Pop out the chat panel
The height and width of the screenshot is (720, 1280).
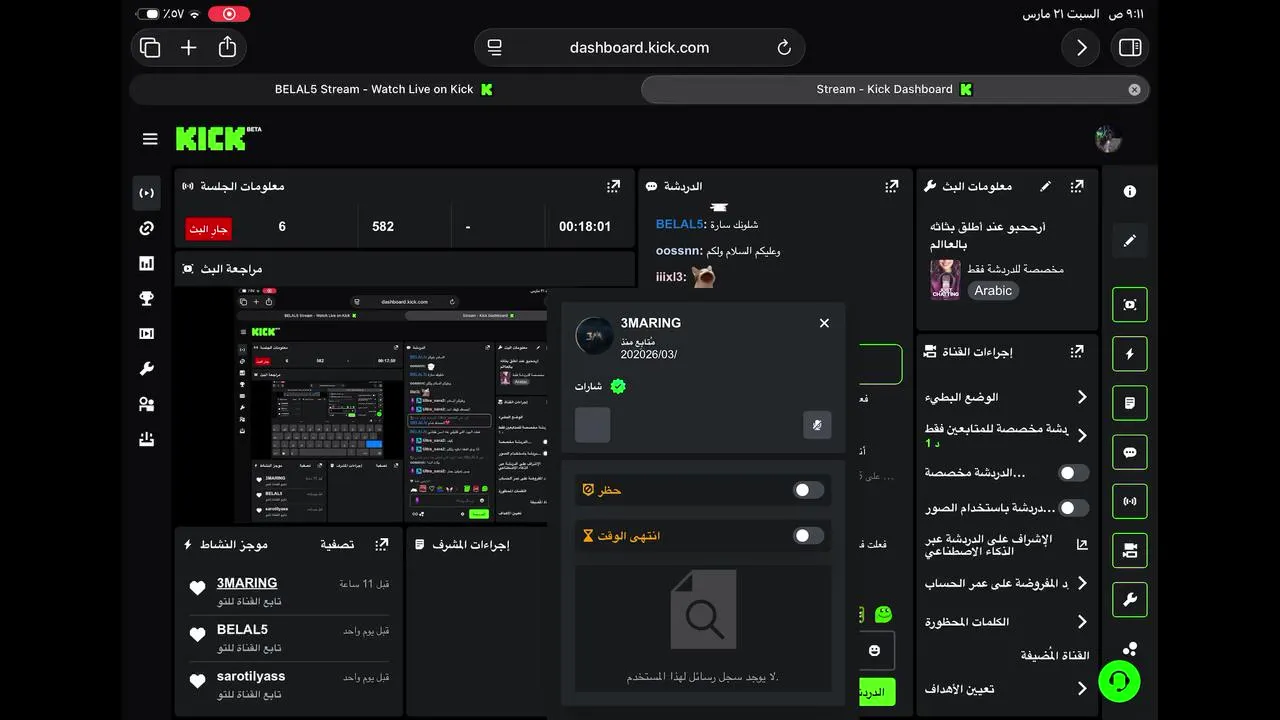point(891,186)
